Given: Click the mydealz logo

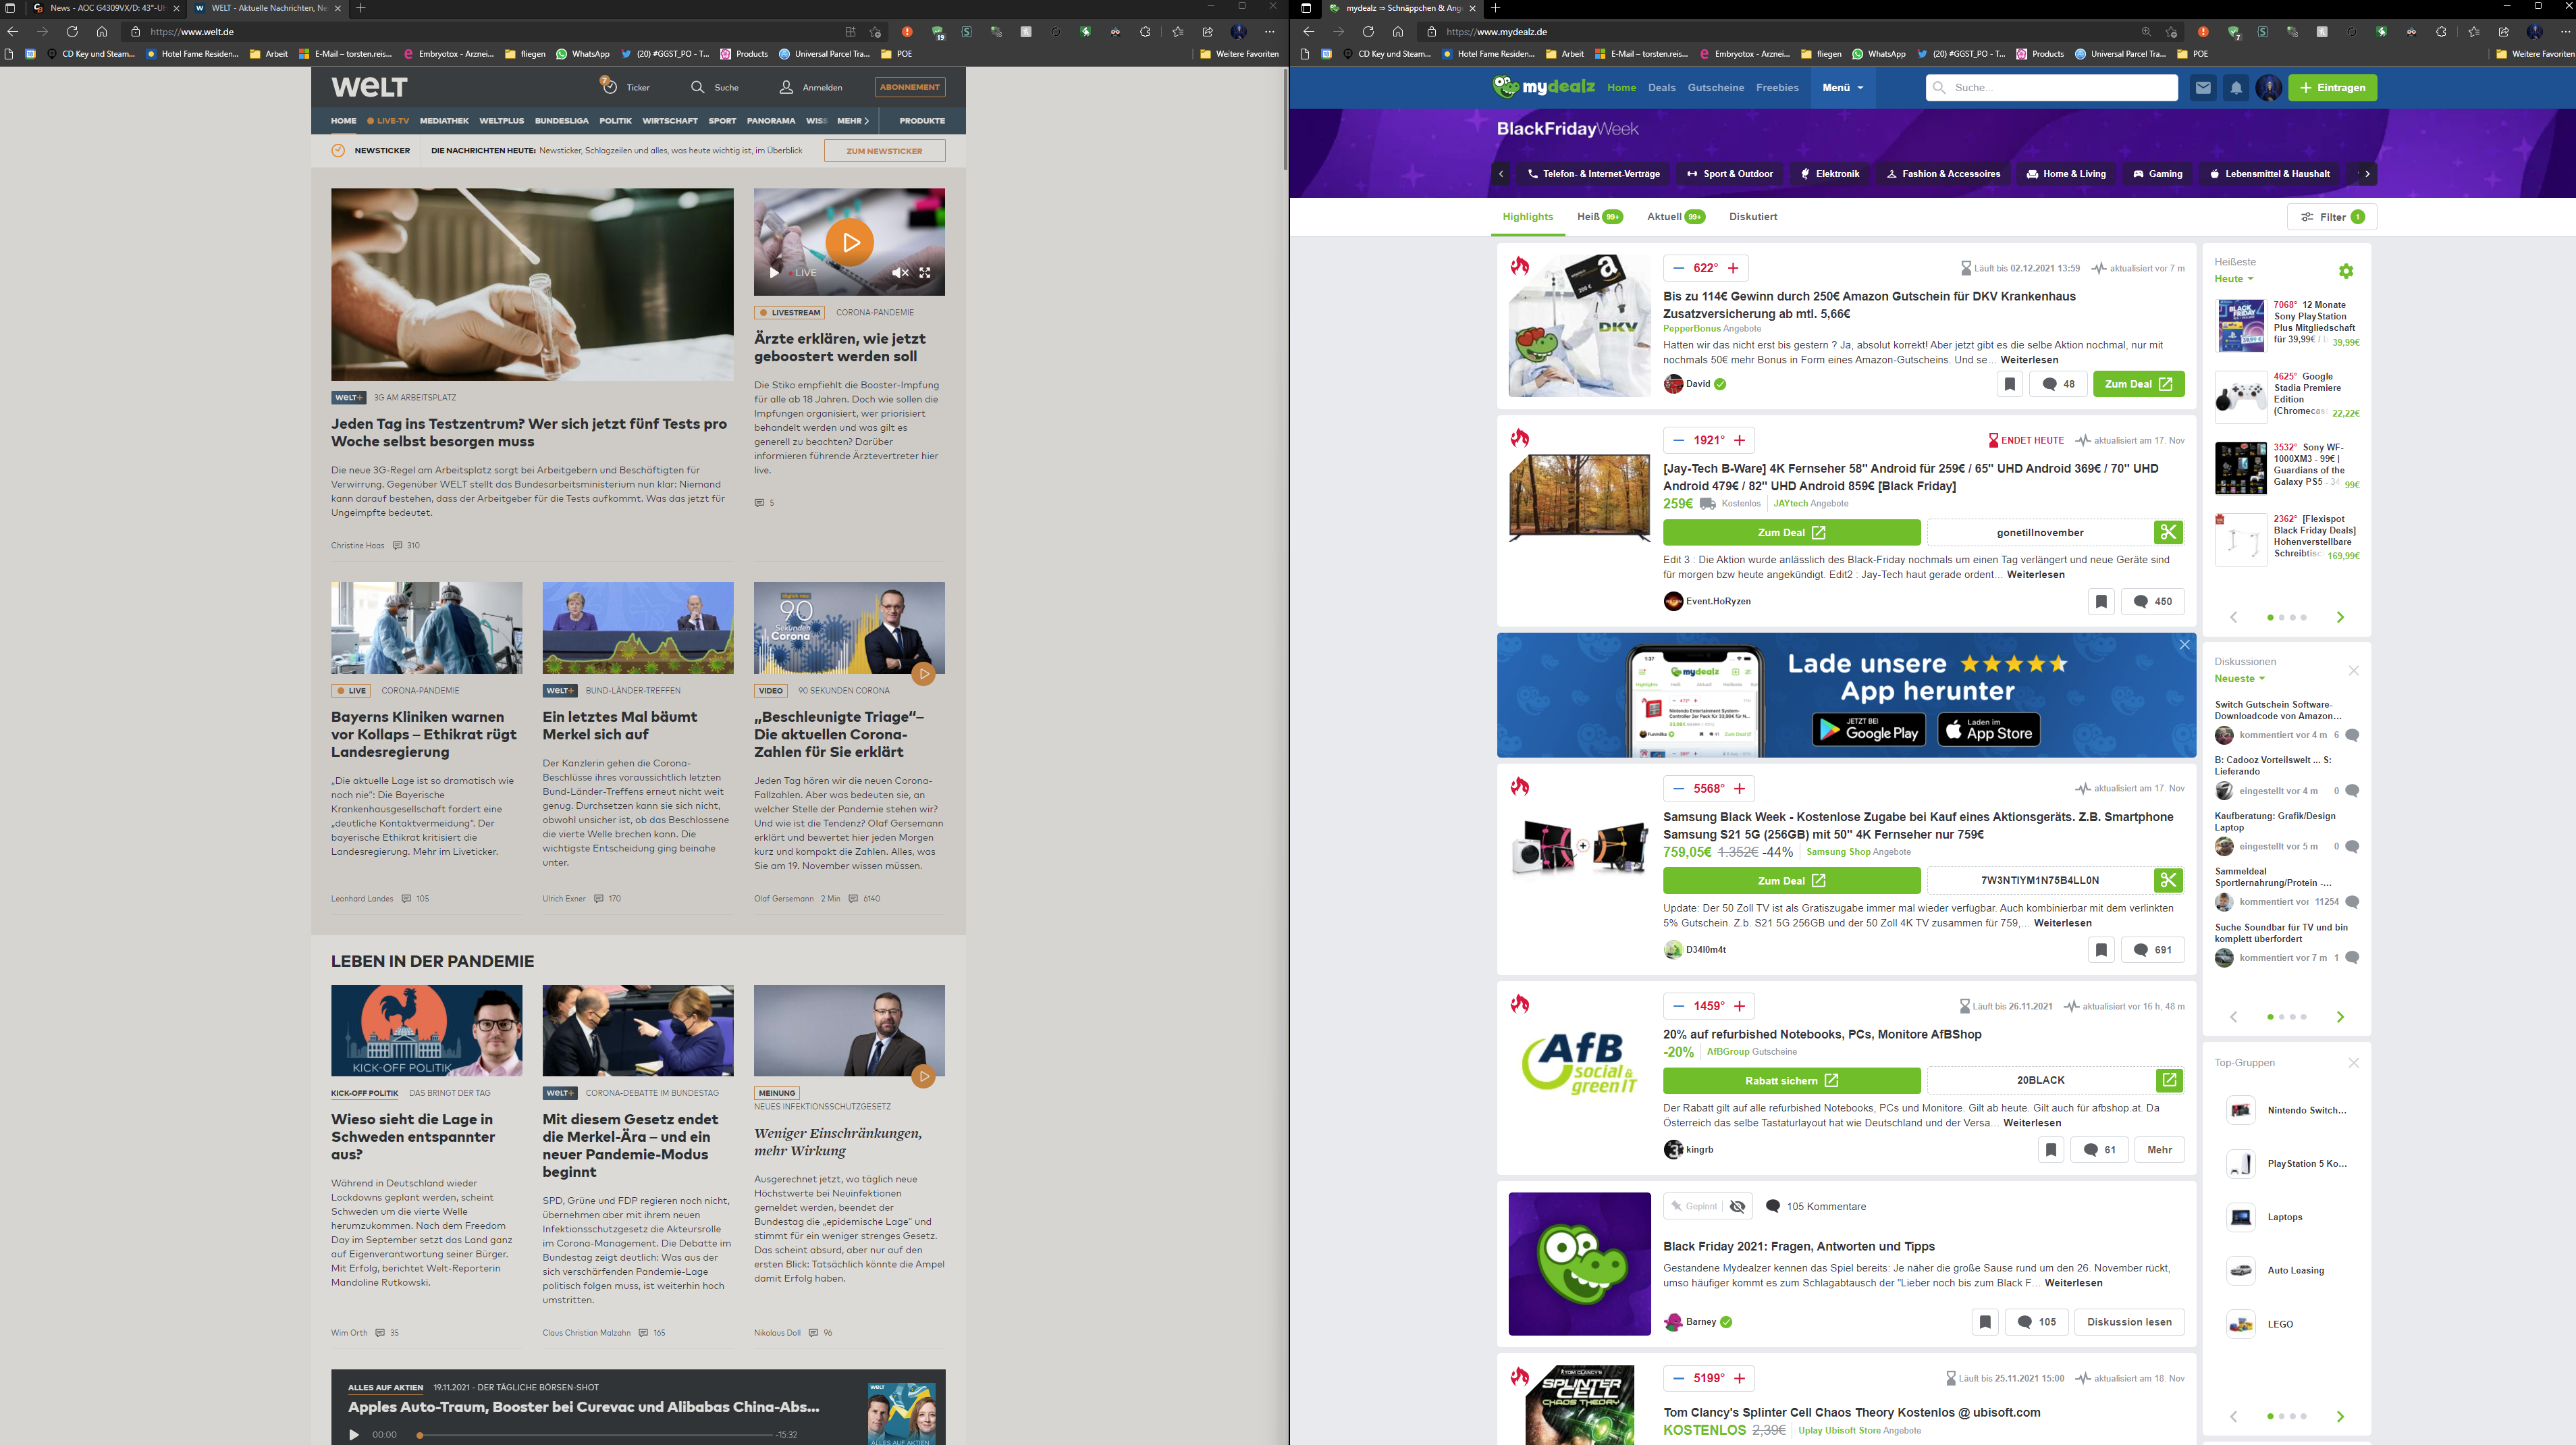Looking at the screenshot, I should point(1543,87).
